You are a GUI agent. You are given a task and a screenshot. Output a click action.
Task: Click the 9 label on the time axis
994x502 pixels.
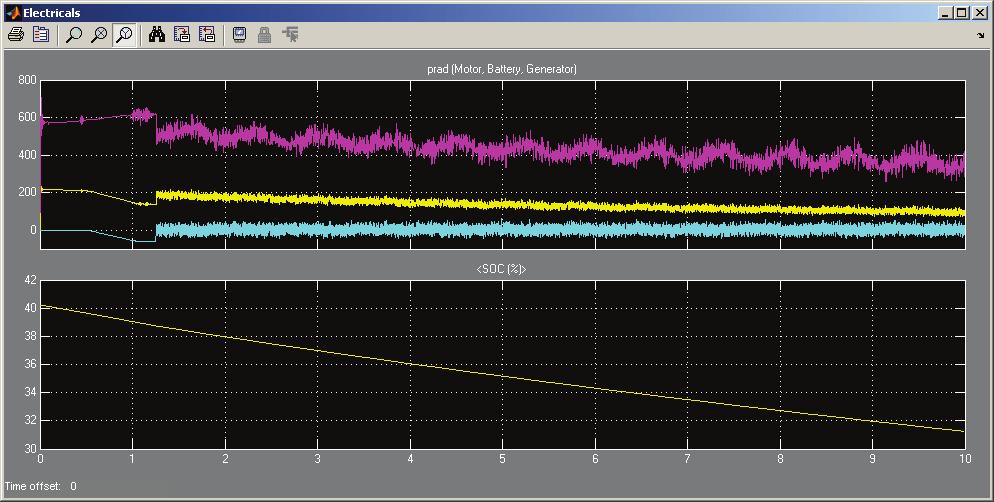[872, 459]
